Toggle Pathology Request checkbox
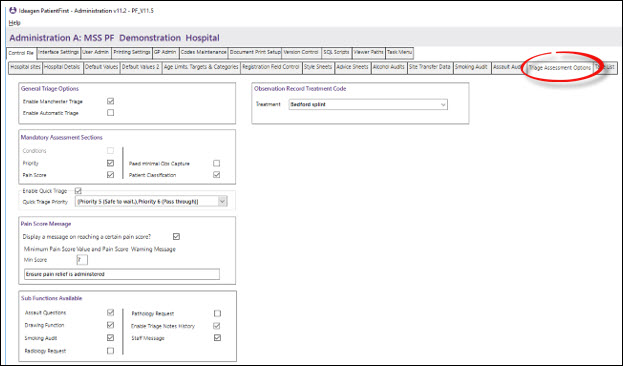 [x=217, y=314]
